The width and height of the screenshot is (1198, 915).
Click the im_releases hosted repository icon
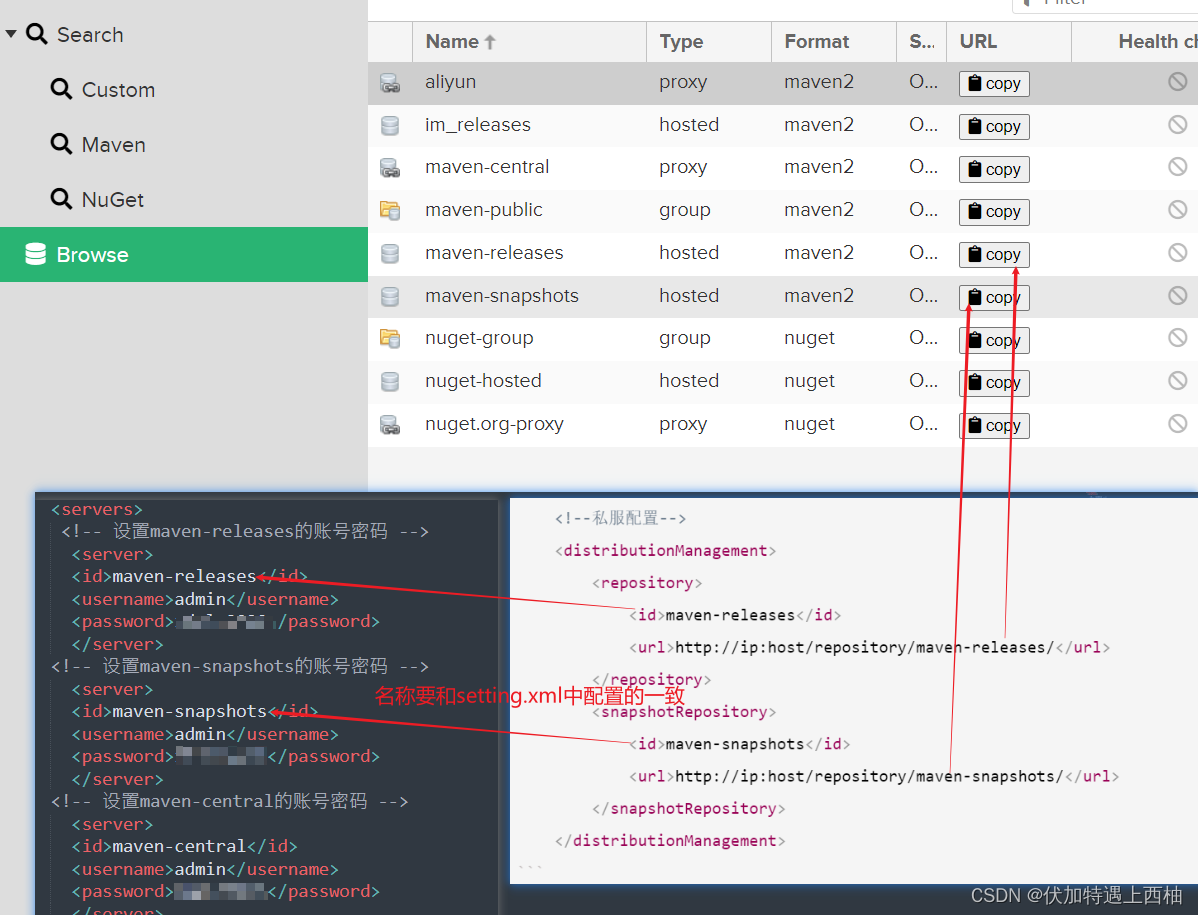[390, 125]
